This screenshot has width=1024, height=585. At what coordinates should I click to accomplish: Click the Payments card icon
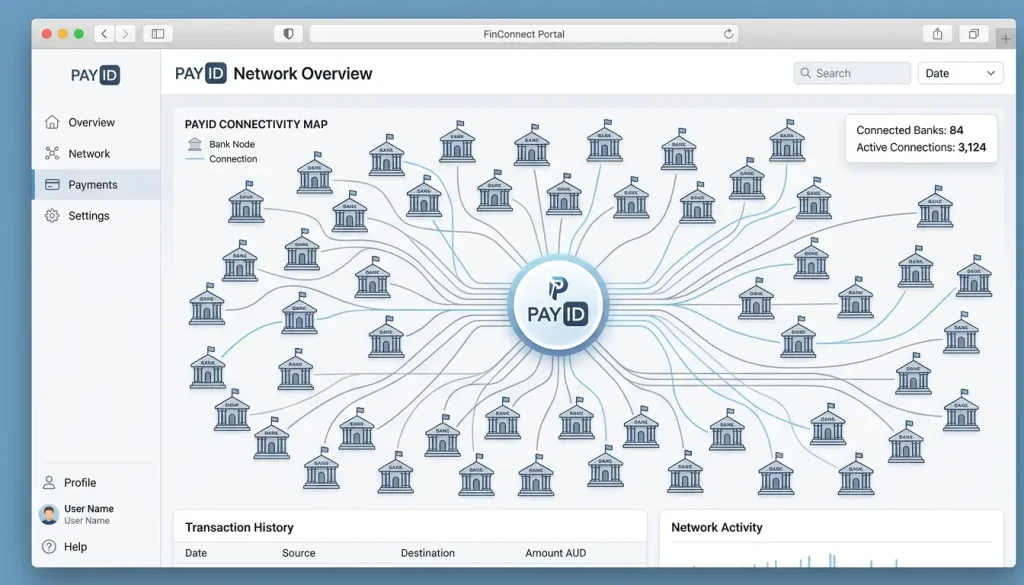pos(52,185)
